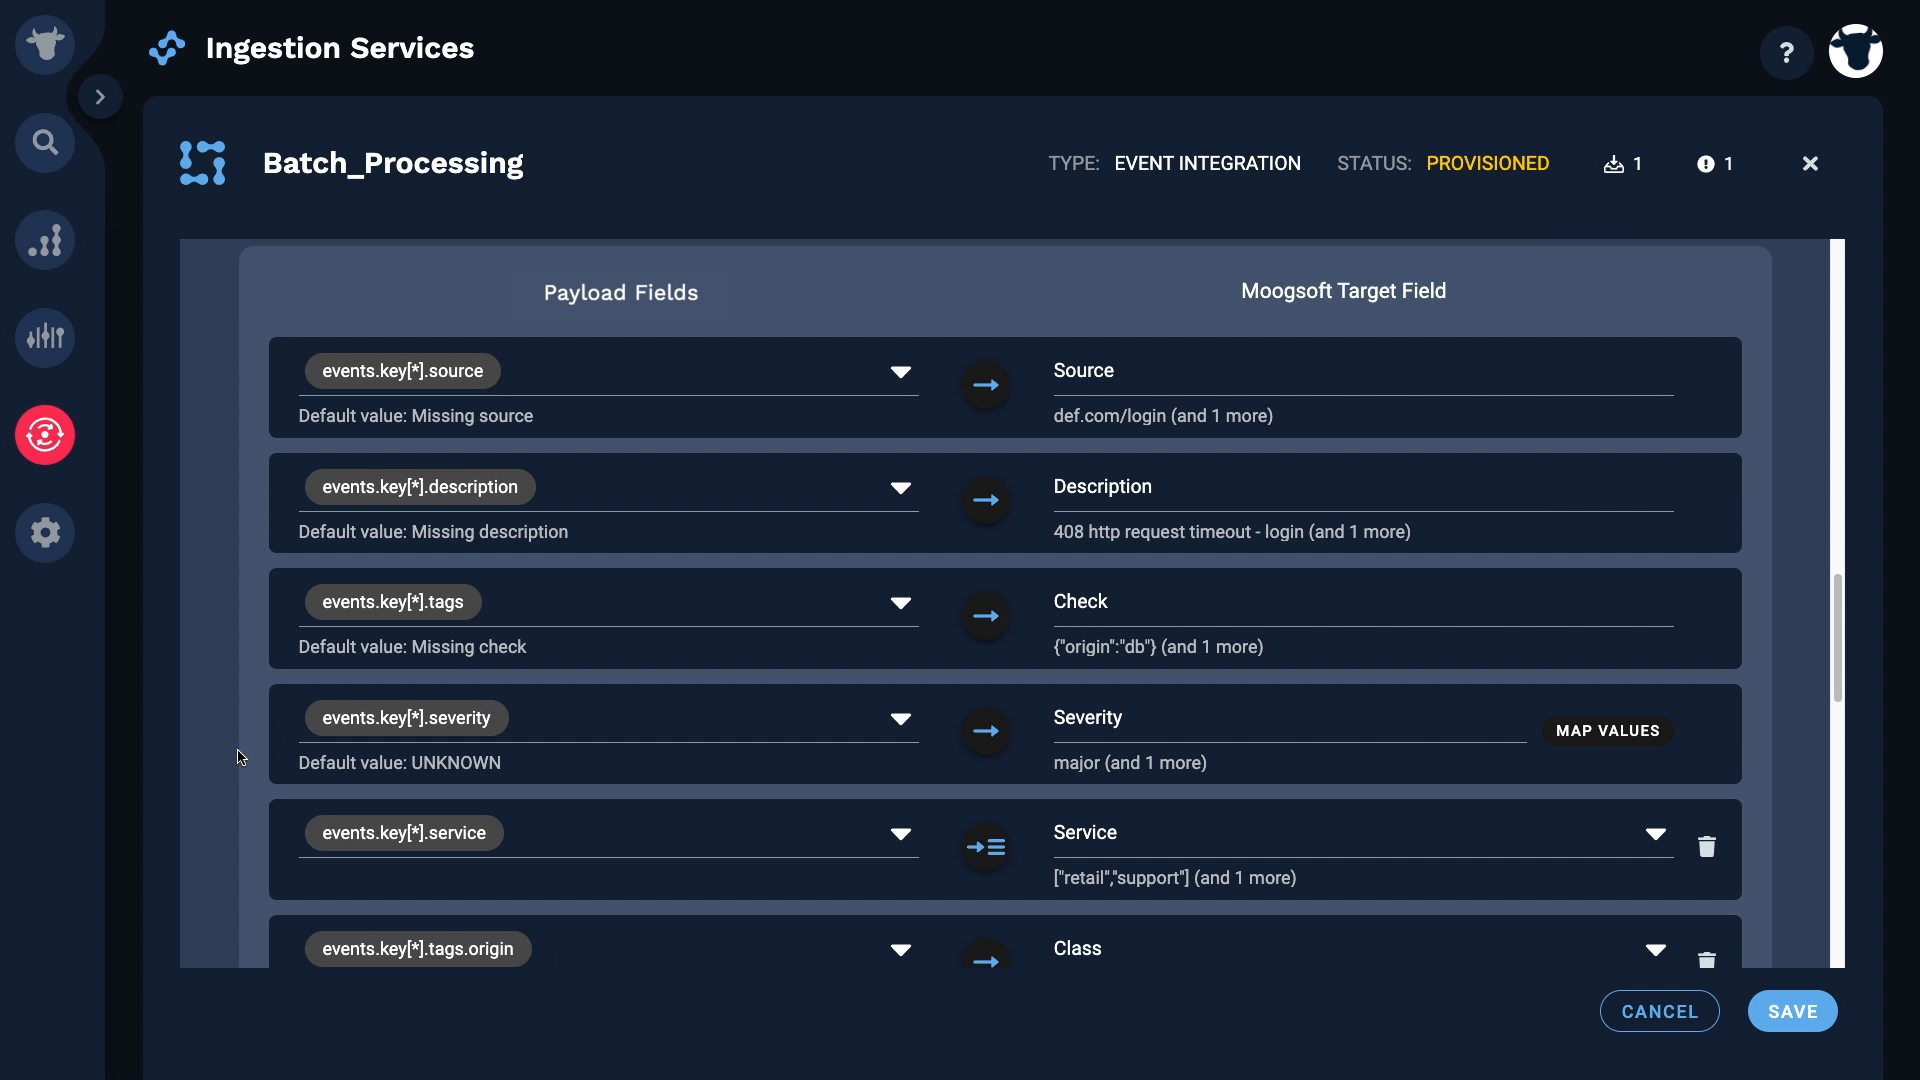The width and height of the screenshot is (1920, 1080).
Task: Select the events.key[*].service chip
Action: pyautogui.click(x=404, y=833)
